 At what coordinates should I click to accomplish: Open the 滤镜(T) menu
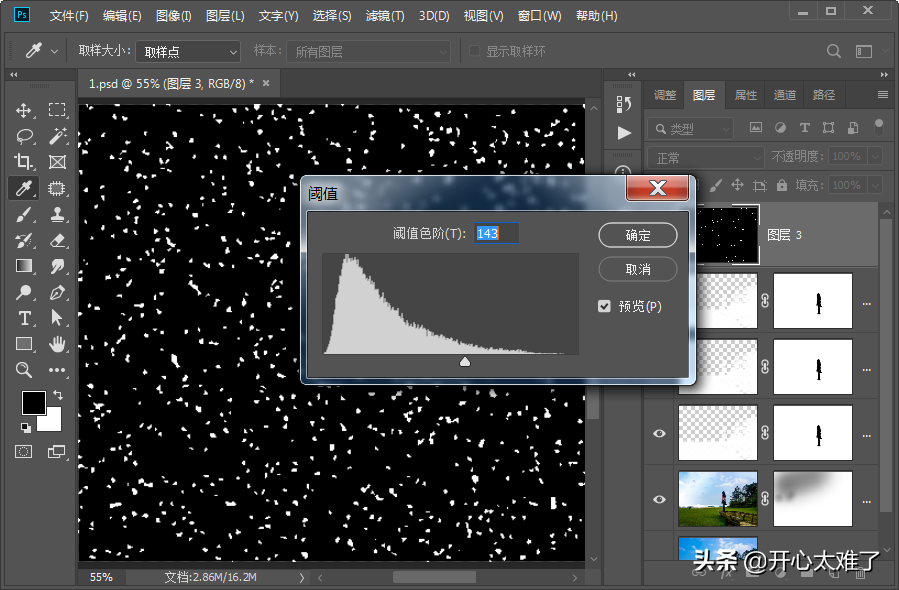click(x=385, y=16)
